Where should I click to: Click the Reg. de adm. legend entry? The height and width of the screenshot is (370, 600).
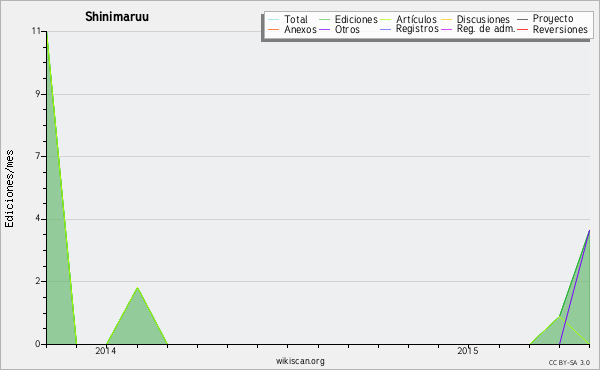pyautogui.click(x=478, y=29)
